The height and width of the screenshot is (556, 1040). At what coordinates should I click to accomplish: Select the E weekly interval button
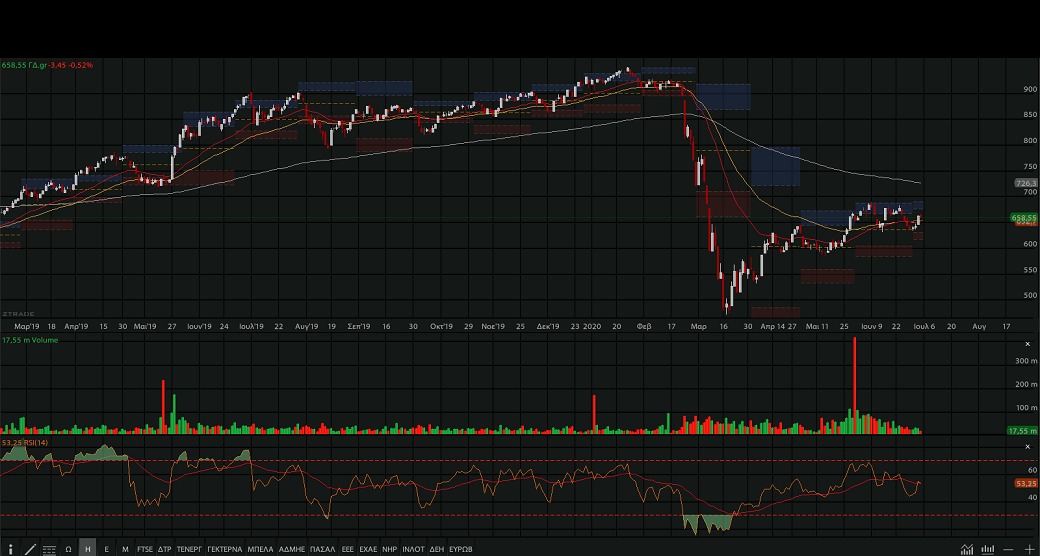tap(106, 549)
